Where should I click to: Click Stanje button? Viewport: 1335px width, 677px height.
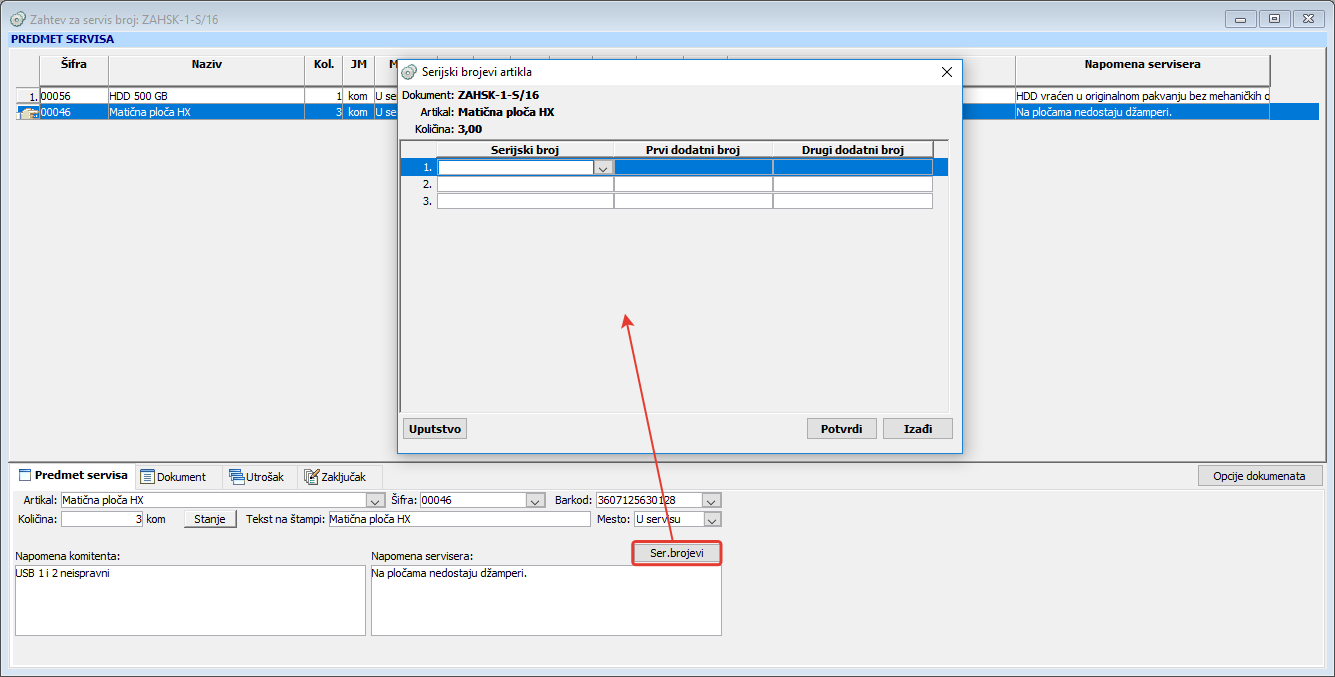[209, 519]
